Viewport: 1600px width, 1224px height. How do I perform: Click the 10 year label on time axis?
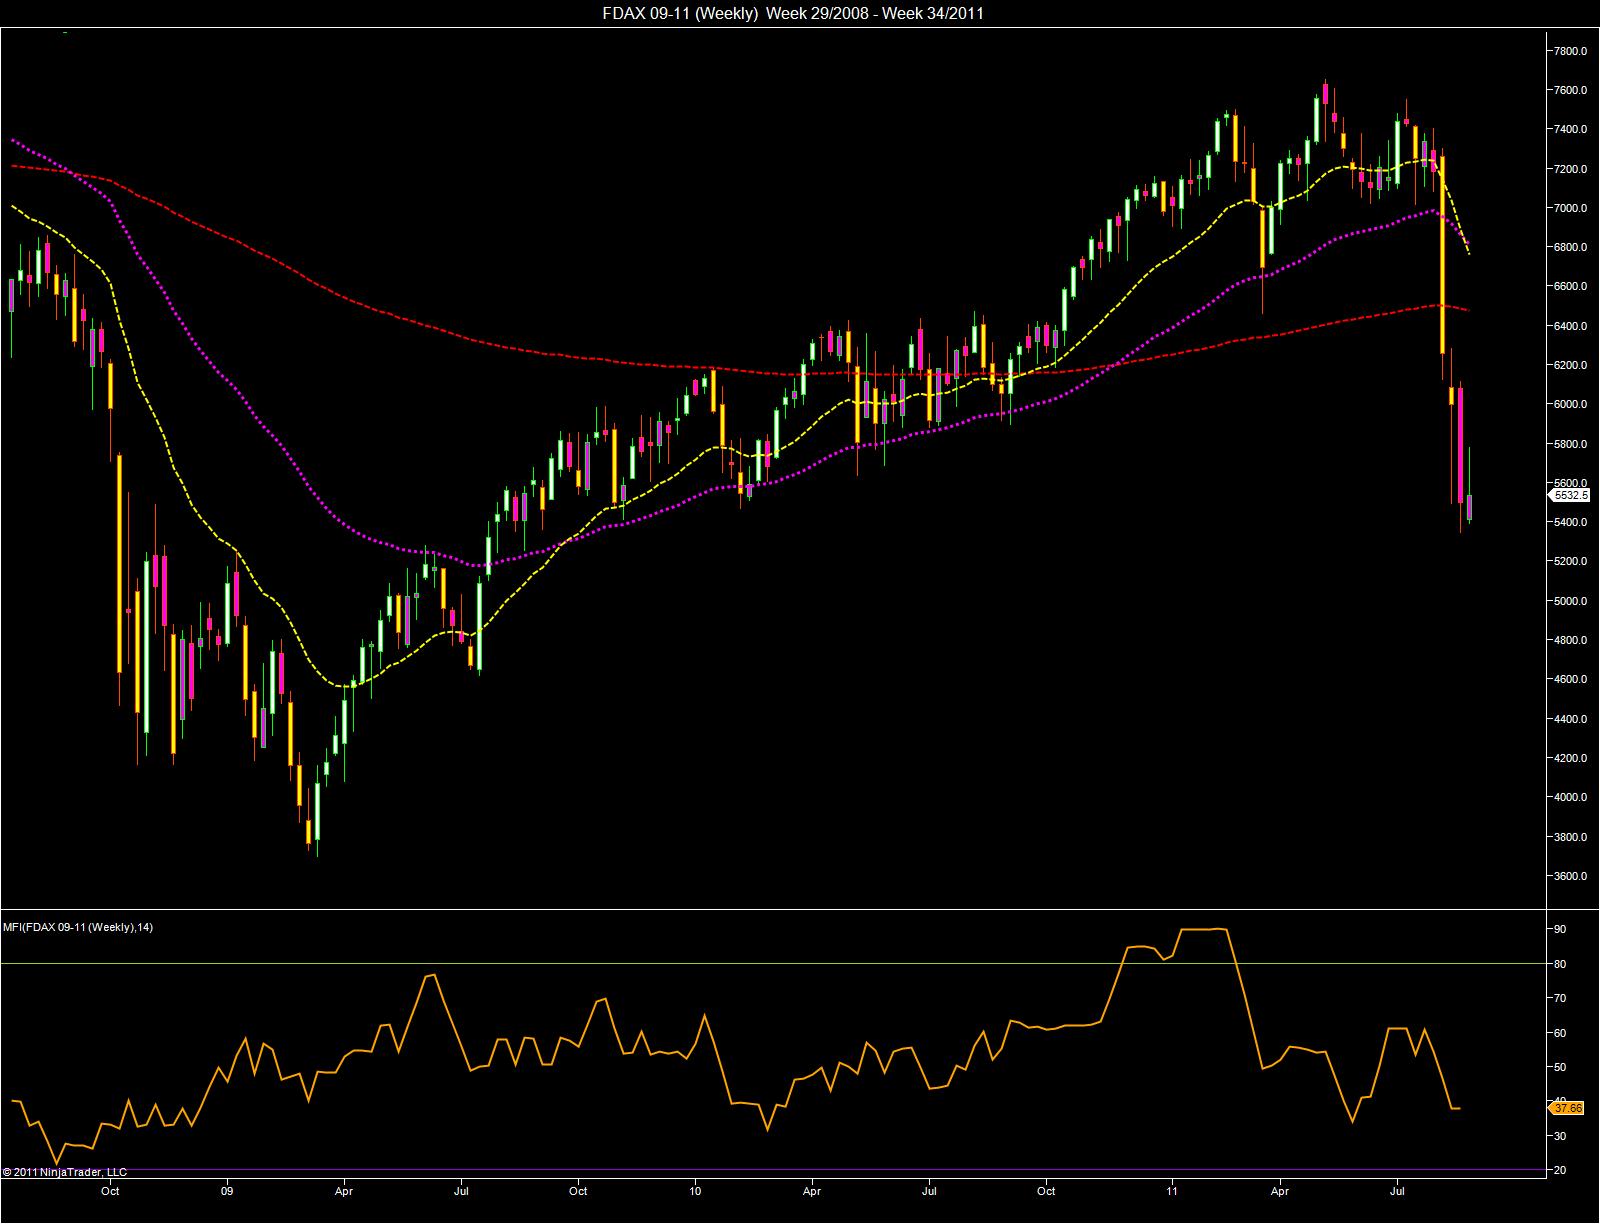tap(696, 1192)
